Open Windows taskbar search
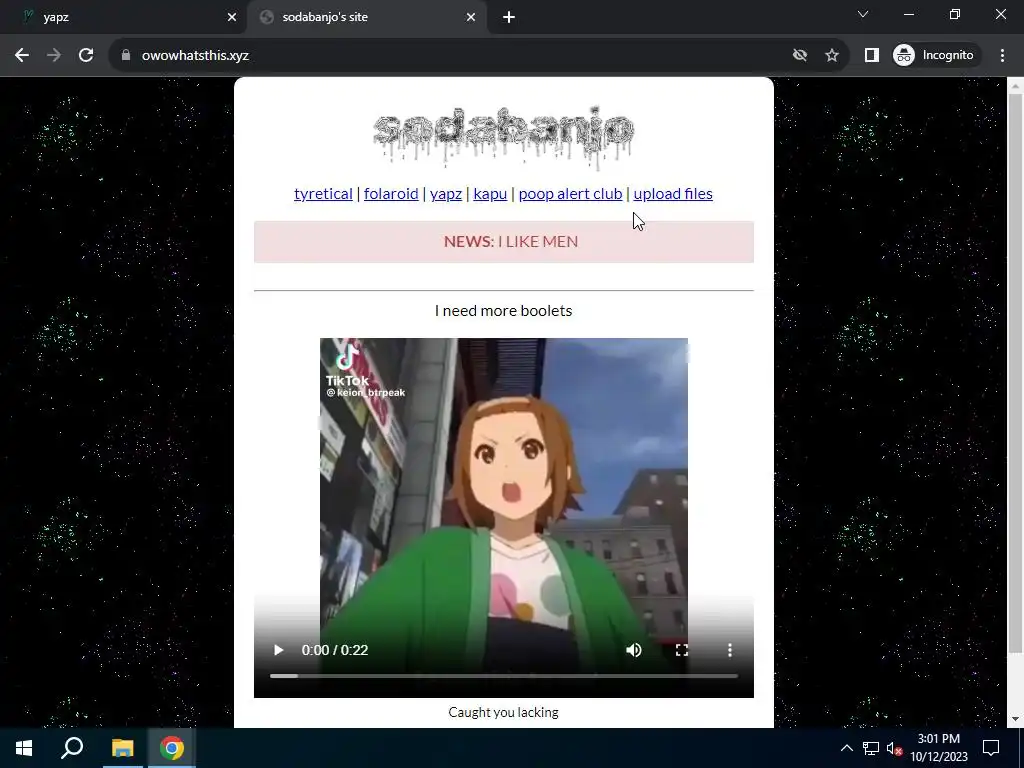Viewport: 1024px width, 768px height. tap(72, 748)
